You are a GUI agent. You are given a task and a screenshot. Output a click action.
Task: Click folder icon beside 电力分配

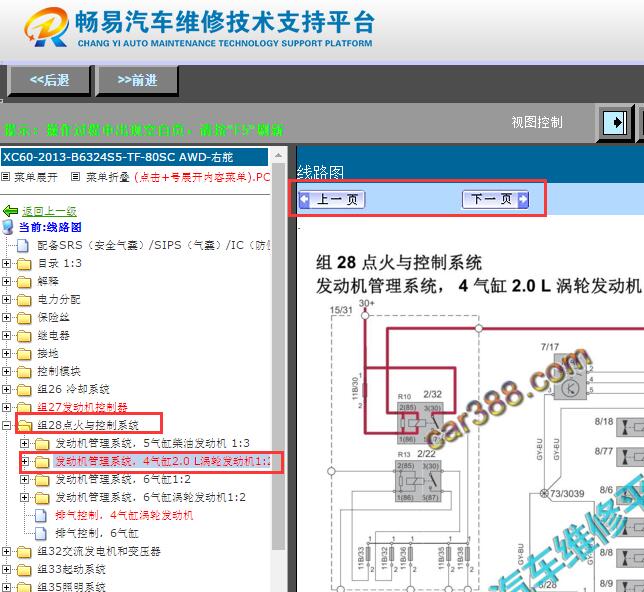(24, 299)
